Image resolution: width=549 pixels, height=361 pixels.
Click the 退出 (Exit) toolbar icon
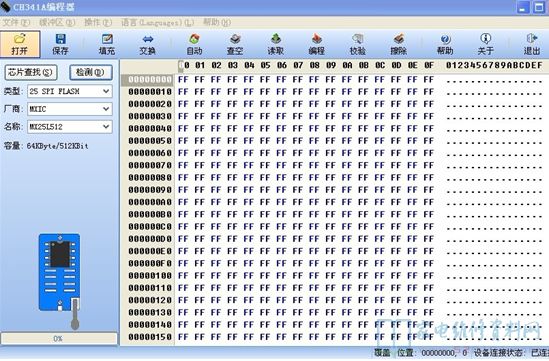(531, 44)
